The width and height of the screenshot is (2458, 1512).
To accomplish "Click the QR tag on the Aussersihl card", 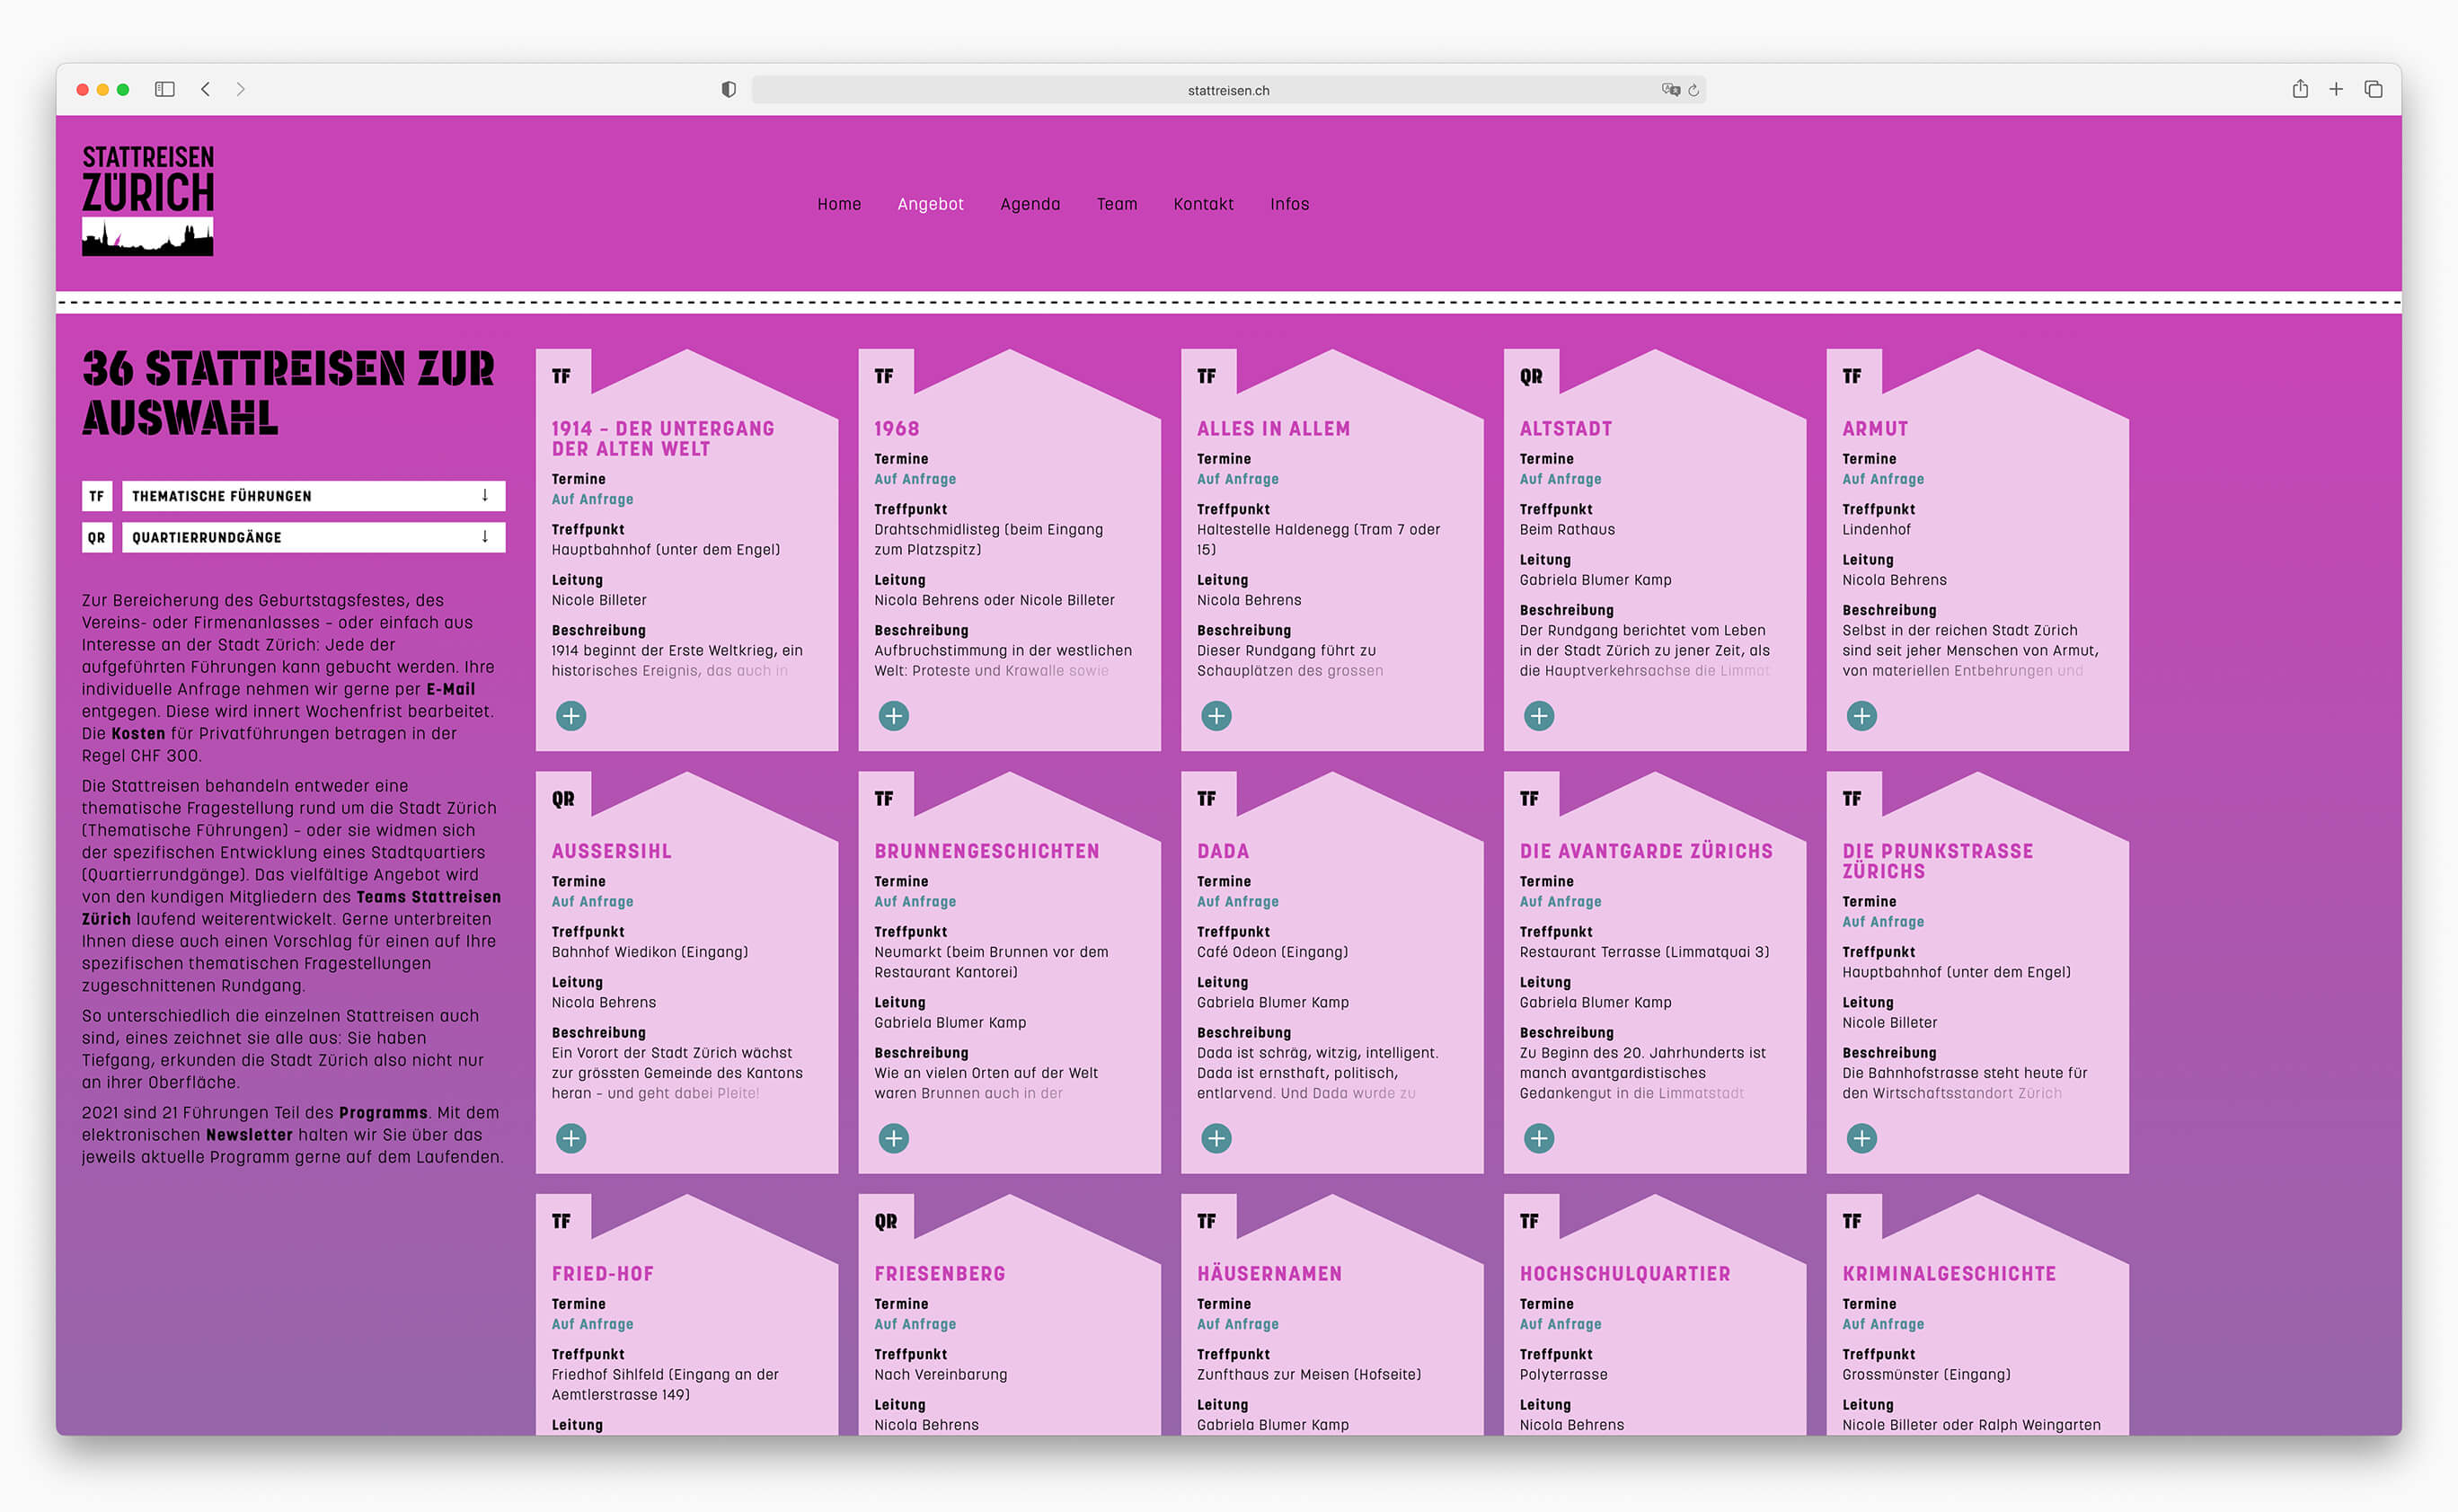I will pos(563,799).
